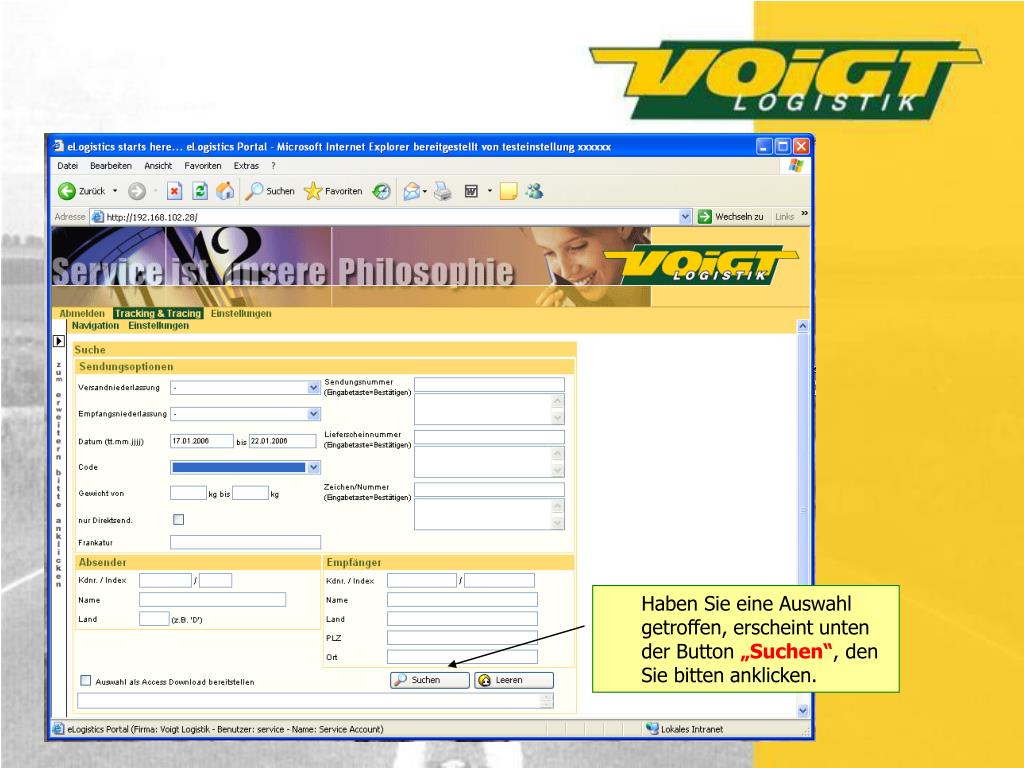1024x768 pixels.
Task: Click the Zeichen/Nummer input field
Action: click(x=489, y=489)
